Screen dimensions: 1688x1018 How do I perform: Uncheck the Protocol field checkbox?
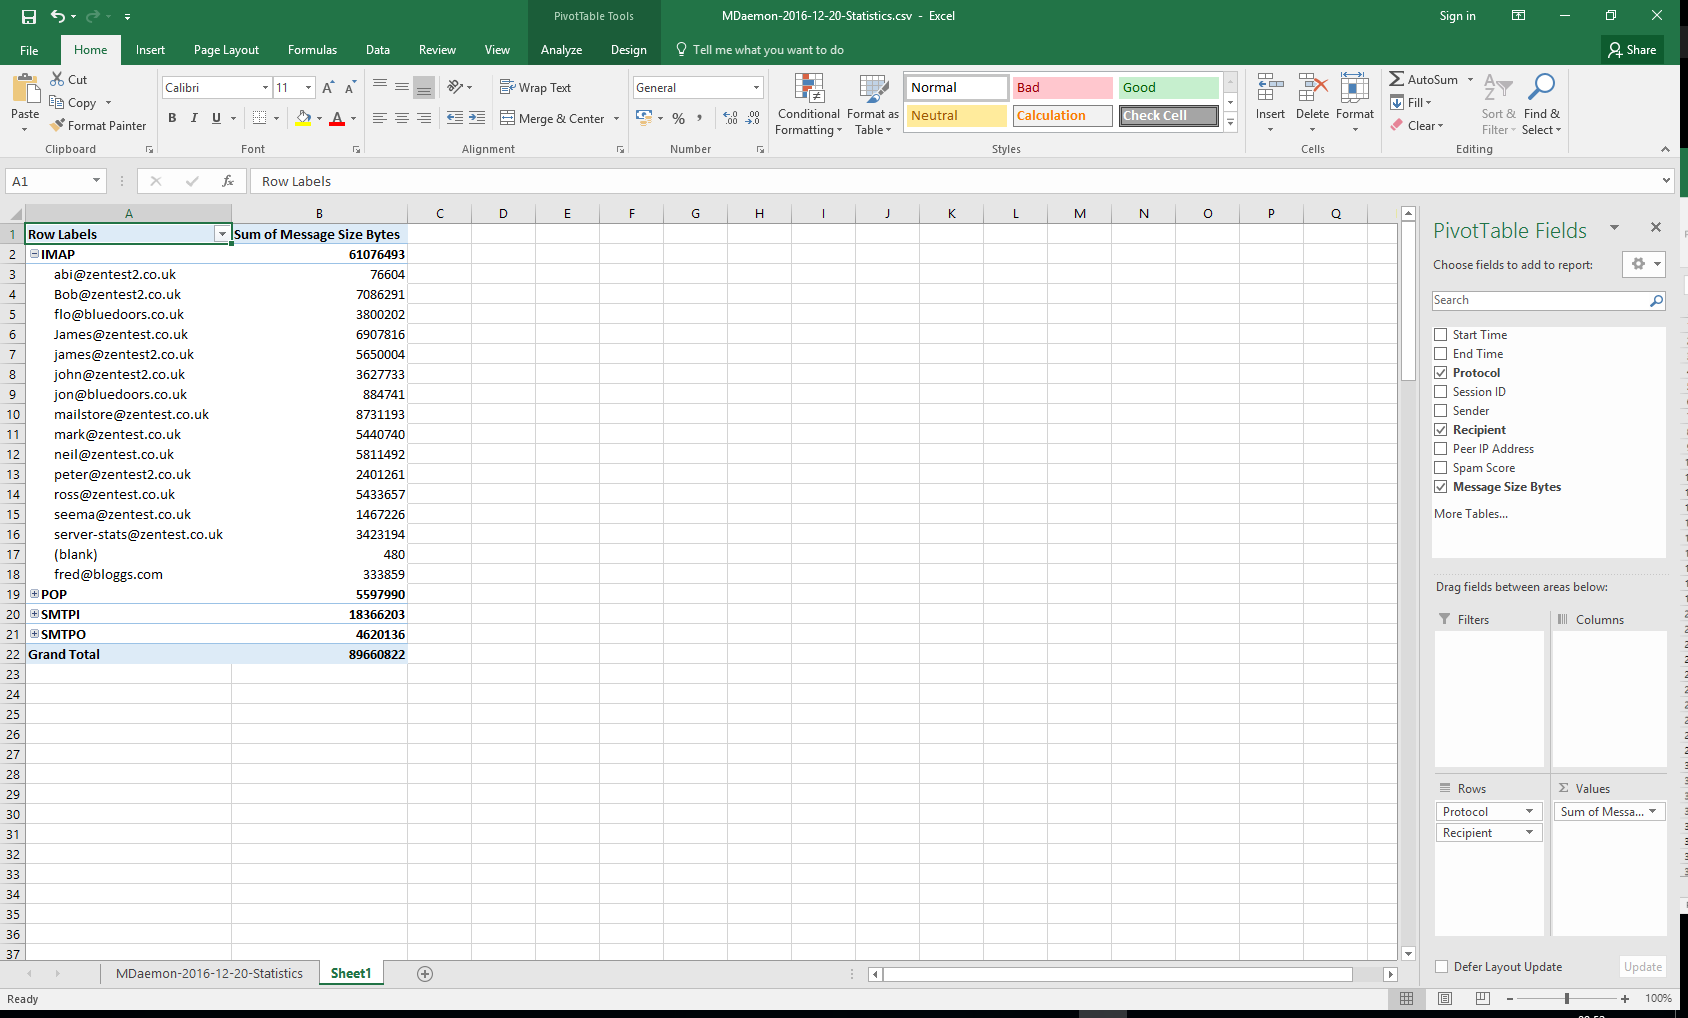pos(1441,373)
